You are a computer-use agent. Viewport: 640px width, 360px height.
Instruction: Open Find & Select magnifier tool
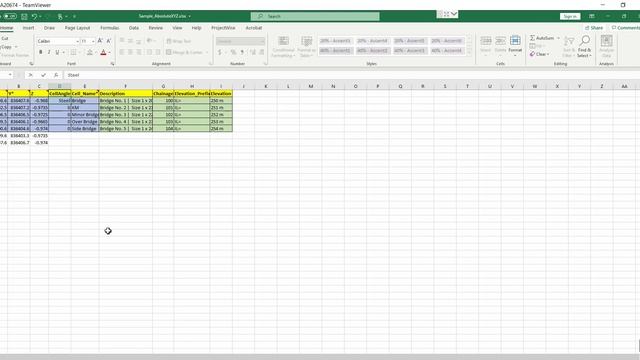[584, 46]
